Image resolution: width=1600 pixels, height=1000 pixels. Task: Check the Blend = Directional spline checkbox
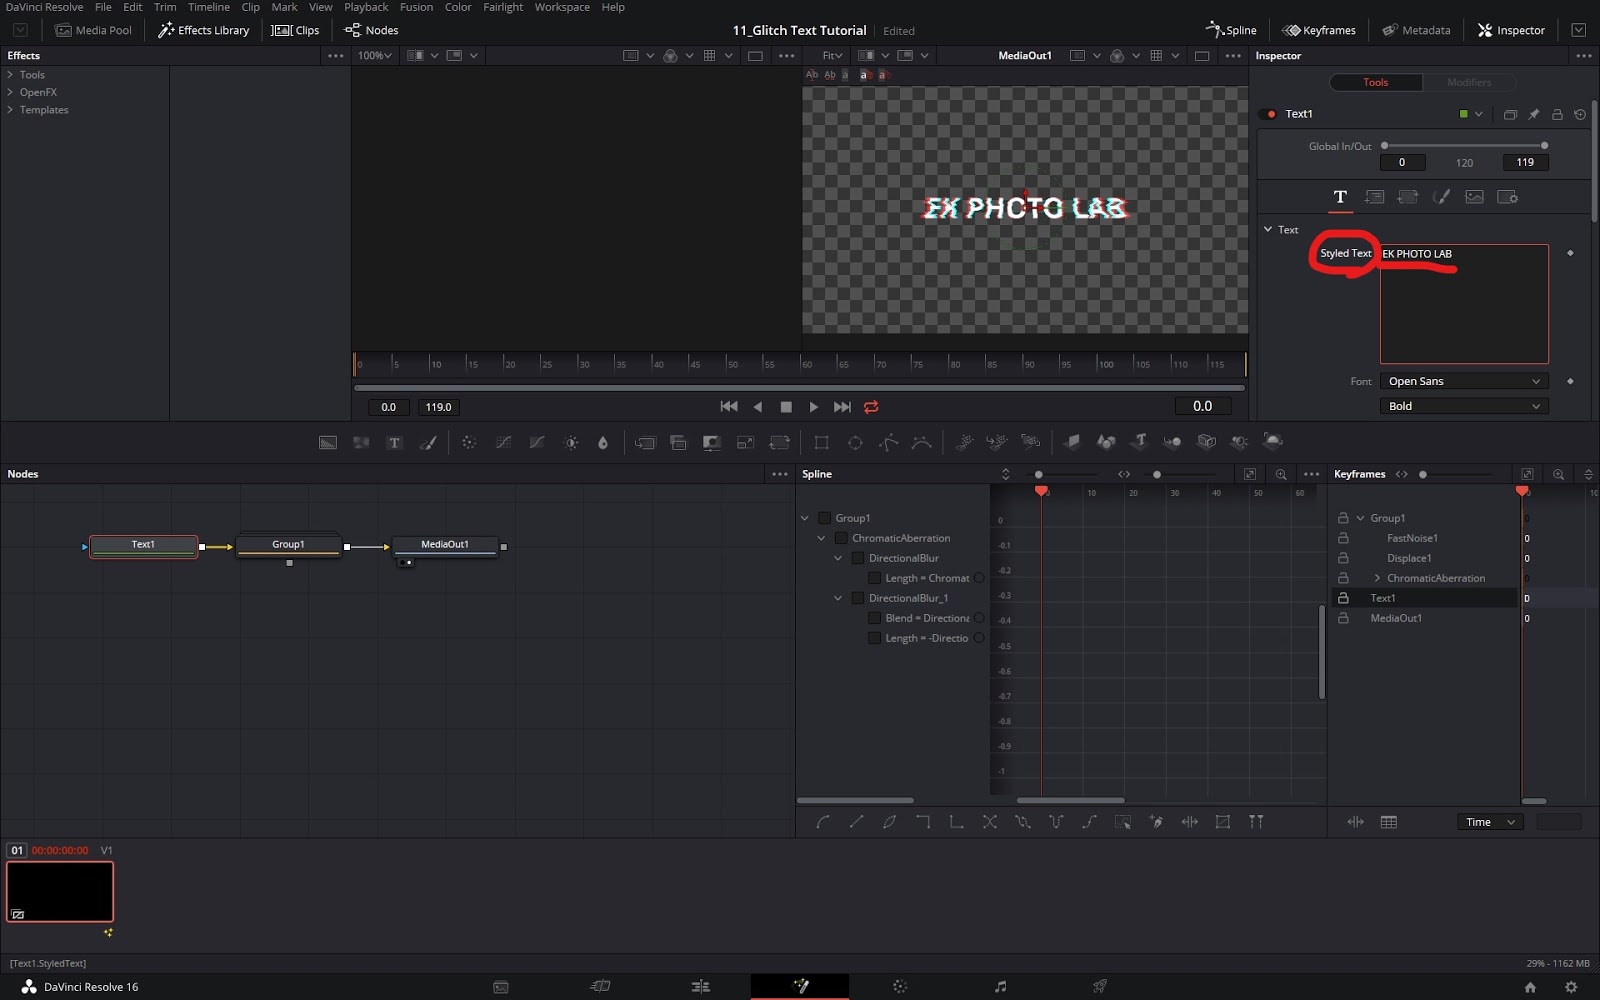(875, 618)
